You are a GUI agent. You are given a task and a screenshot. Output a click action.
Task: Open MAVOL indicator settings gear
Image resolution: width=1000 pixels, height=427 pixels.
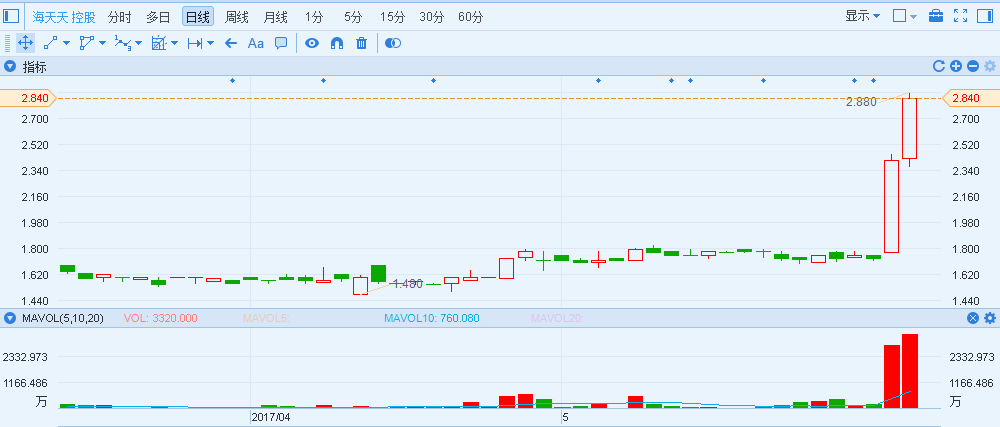tap(990, 318)
